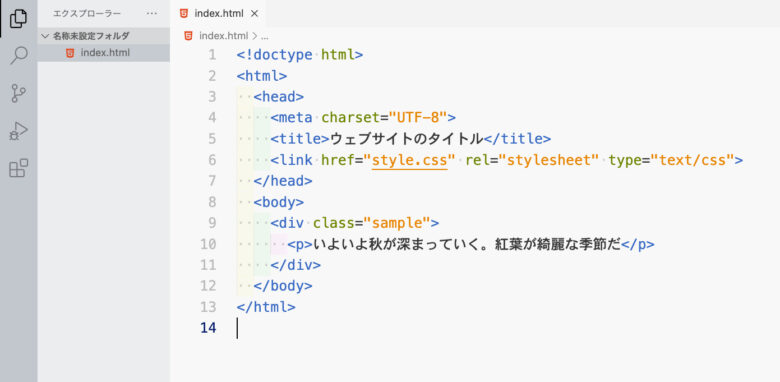This screenshot has height=382, width=780.
Task: Click the index.html breadcrumb item
Action: [x=223, y=36]
